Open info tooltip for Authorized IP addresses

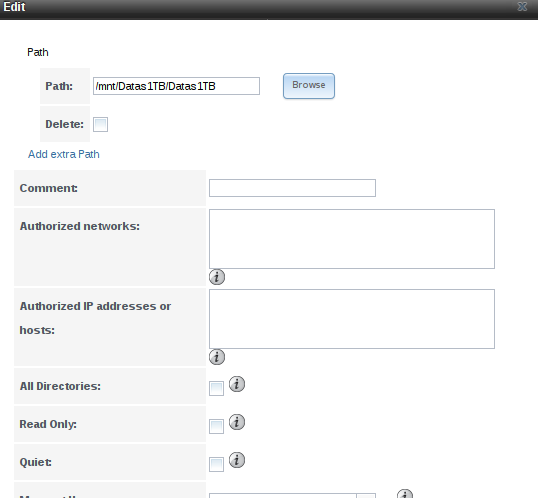217,357
